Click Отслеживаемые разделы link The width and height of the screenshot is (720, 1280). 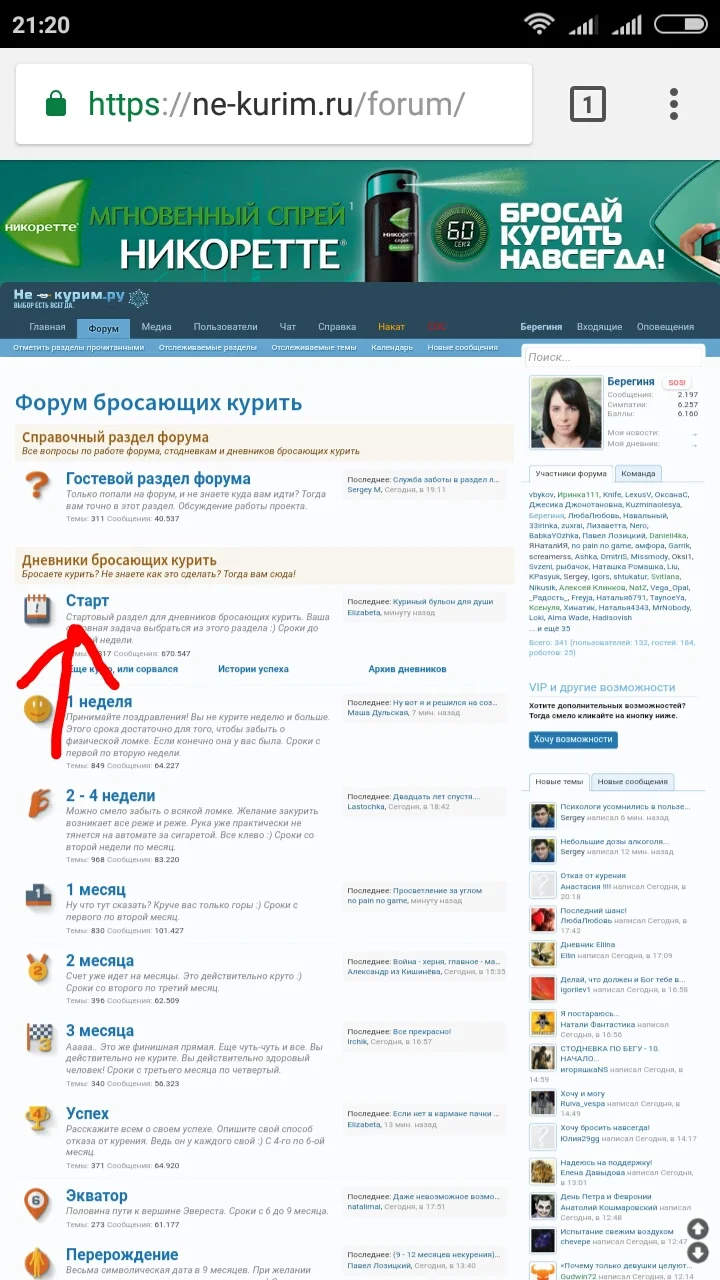tap(208, 348)
